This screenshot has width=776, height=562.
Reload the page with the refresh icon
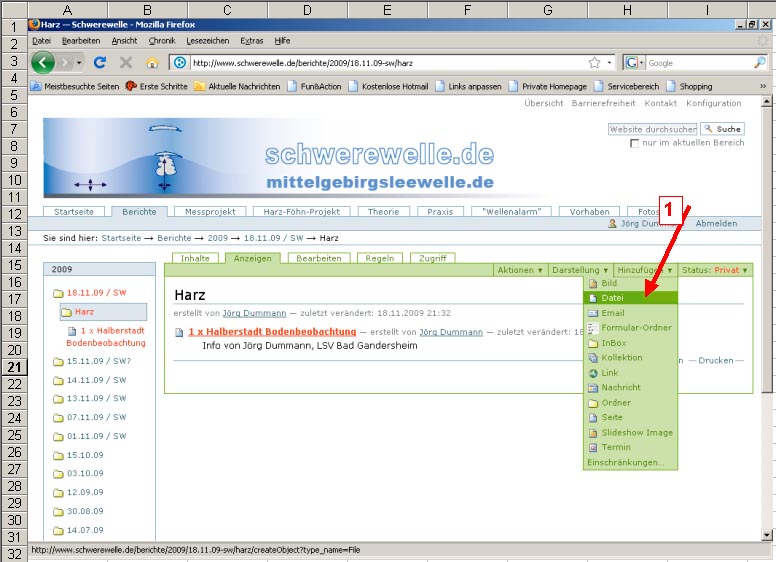click(x=100, y=62)
